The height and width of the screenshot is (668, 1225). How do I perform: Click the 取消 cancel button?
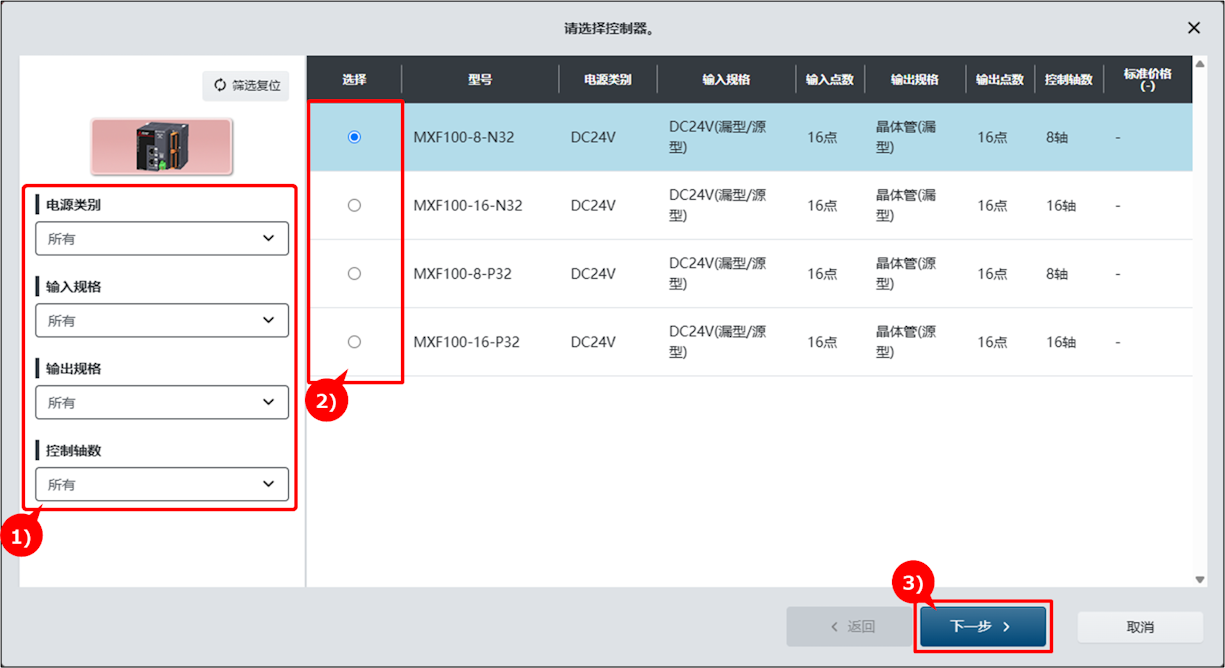point(1139,627)
